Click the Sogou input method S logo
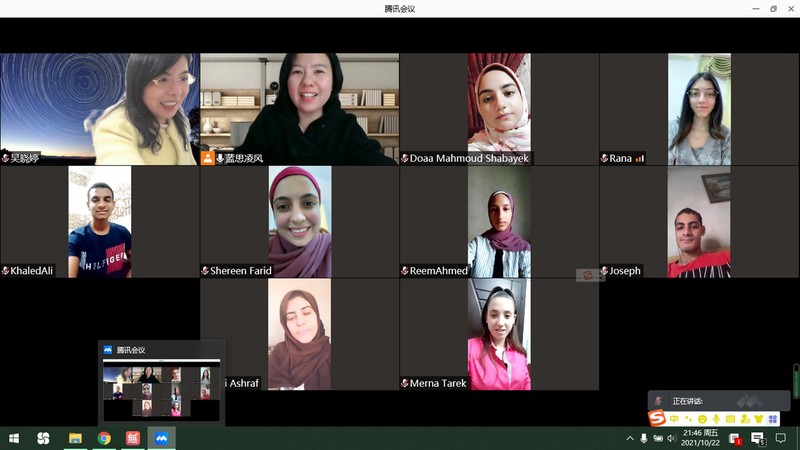 [x=657, y=418]
